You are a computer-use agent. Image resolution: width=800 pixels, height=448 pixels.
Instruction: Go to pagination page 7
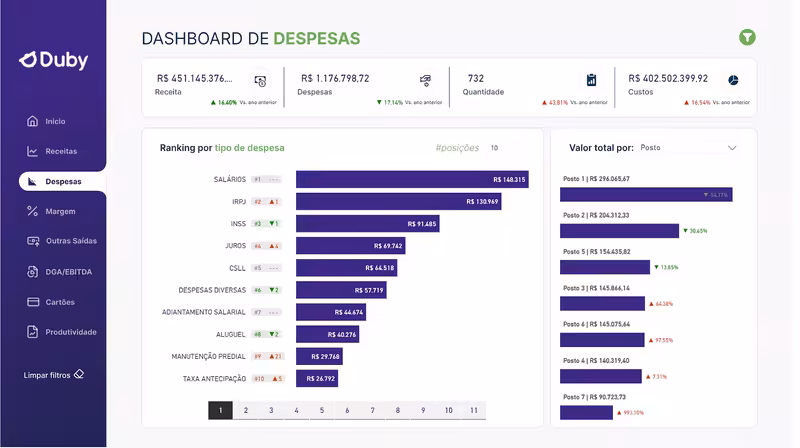coord(372,410)
